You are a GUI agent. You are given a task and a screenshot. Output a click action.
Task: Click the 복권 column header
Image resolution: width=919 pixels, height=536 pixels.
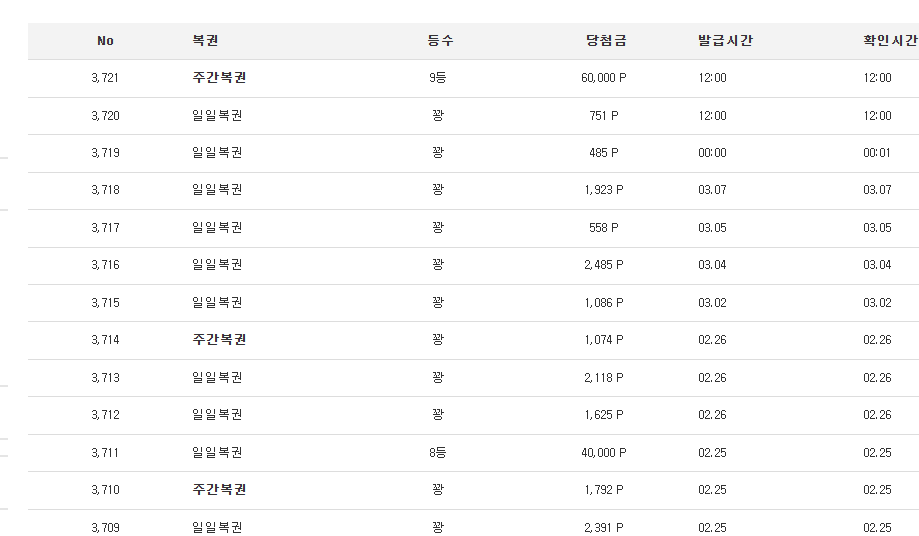205,40
